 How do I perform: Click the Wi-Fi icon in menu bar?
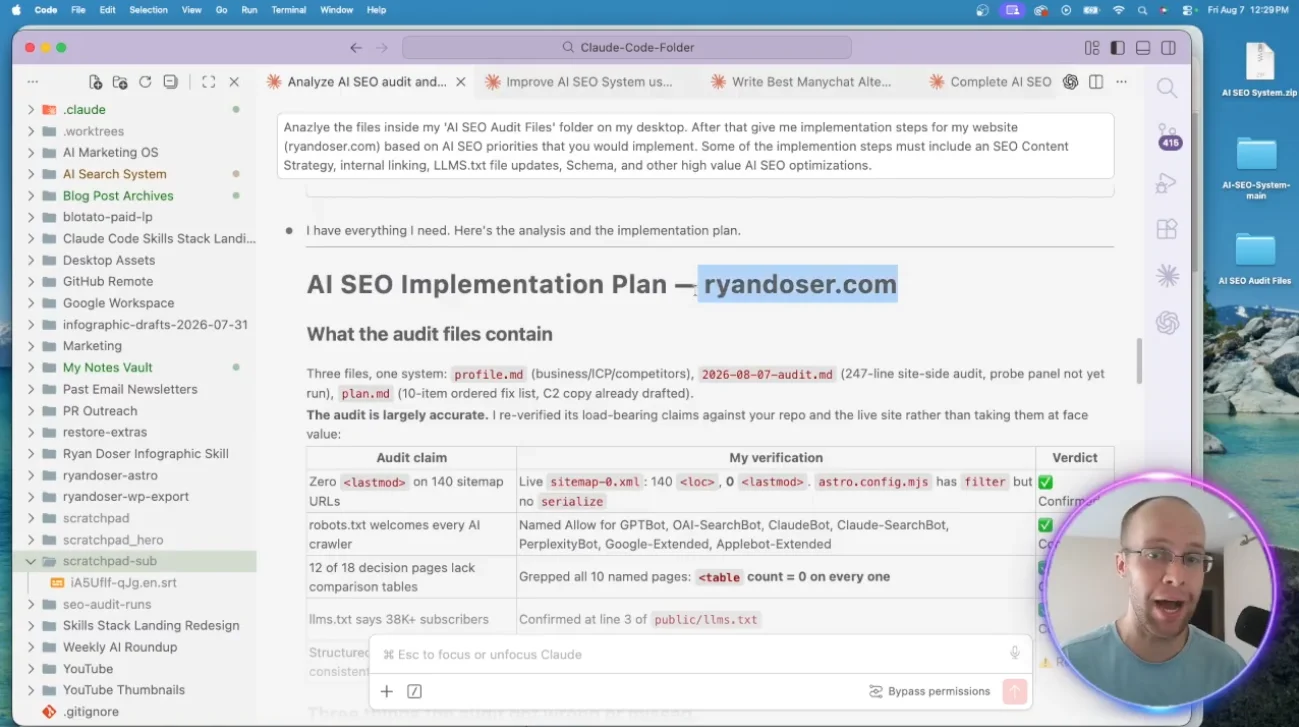coord(1118,10)
